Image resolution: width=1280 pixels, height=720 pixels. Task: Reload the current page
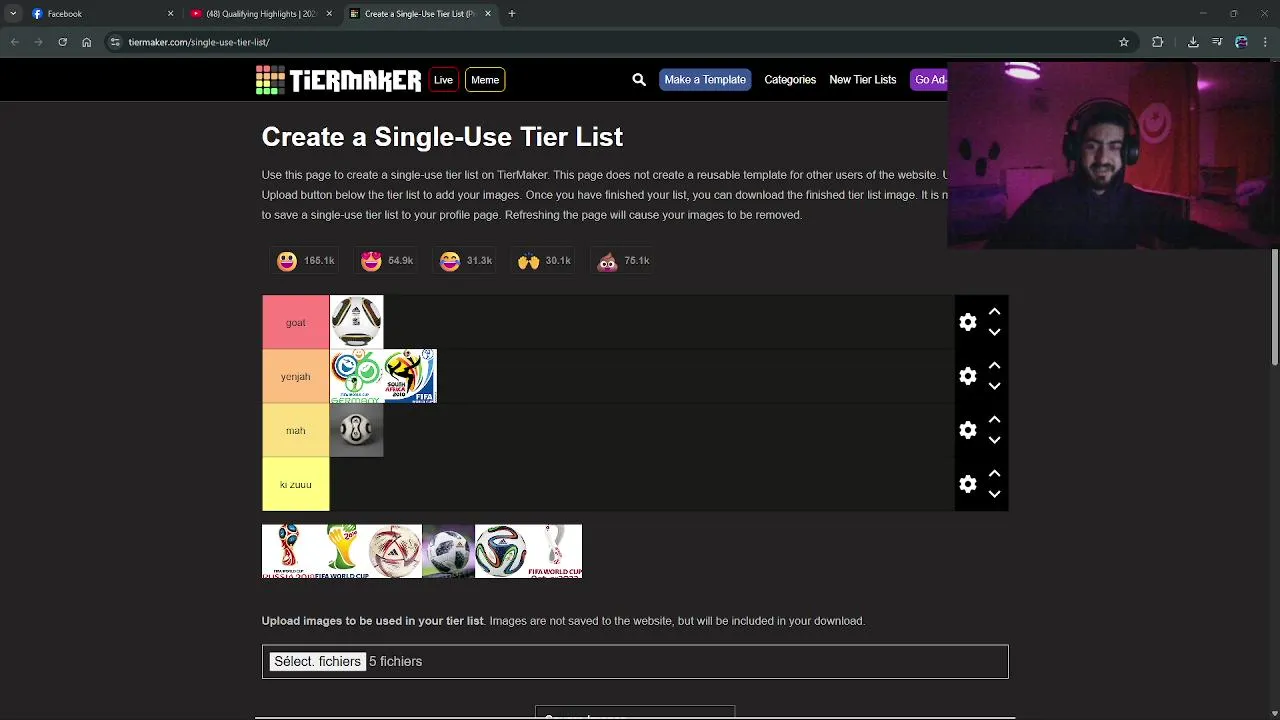(62, 42)
